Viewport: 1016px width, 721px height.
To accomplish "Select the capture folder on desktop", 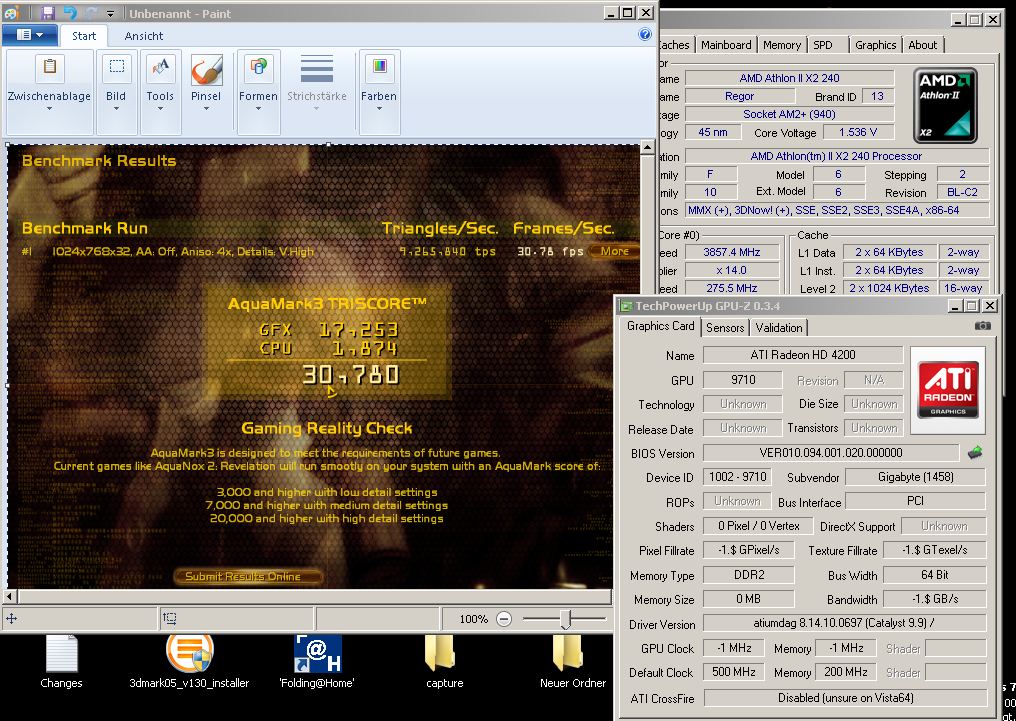I will [x=444, y=662].
